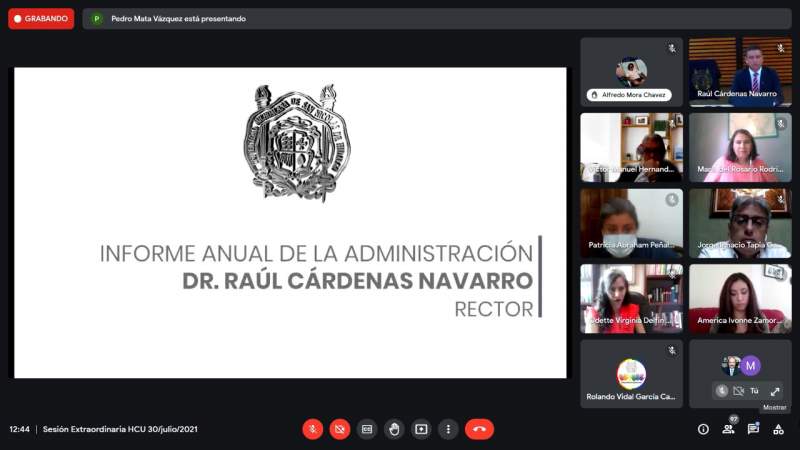The height and width of the screenshot is (450, 800).
Task: Open the more options three-dot menu
Action: (x=448, y=429)
